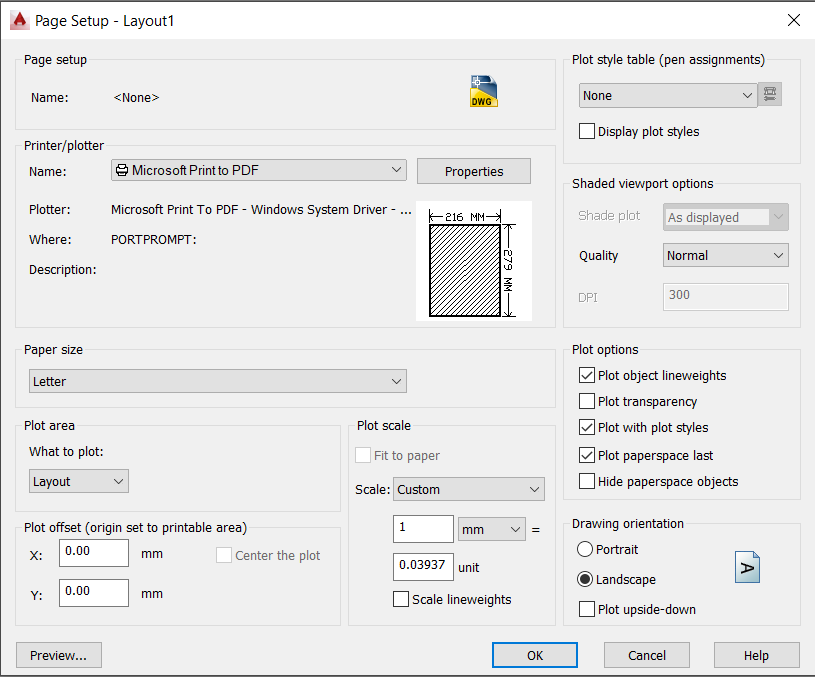The image size is (815, 677).
Task: Click the edit plot style table icon
Action: coord(768,94)
